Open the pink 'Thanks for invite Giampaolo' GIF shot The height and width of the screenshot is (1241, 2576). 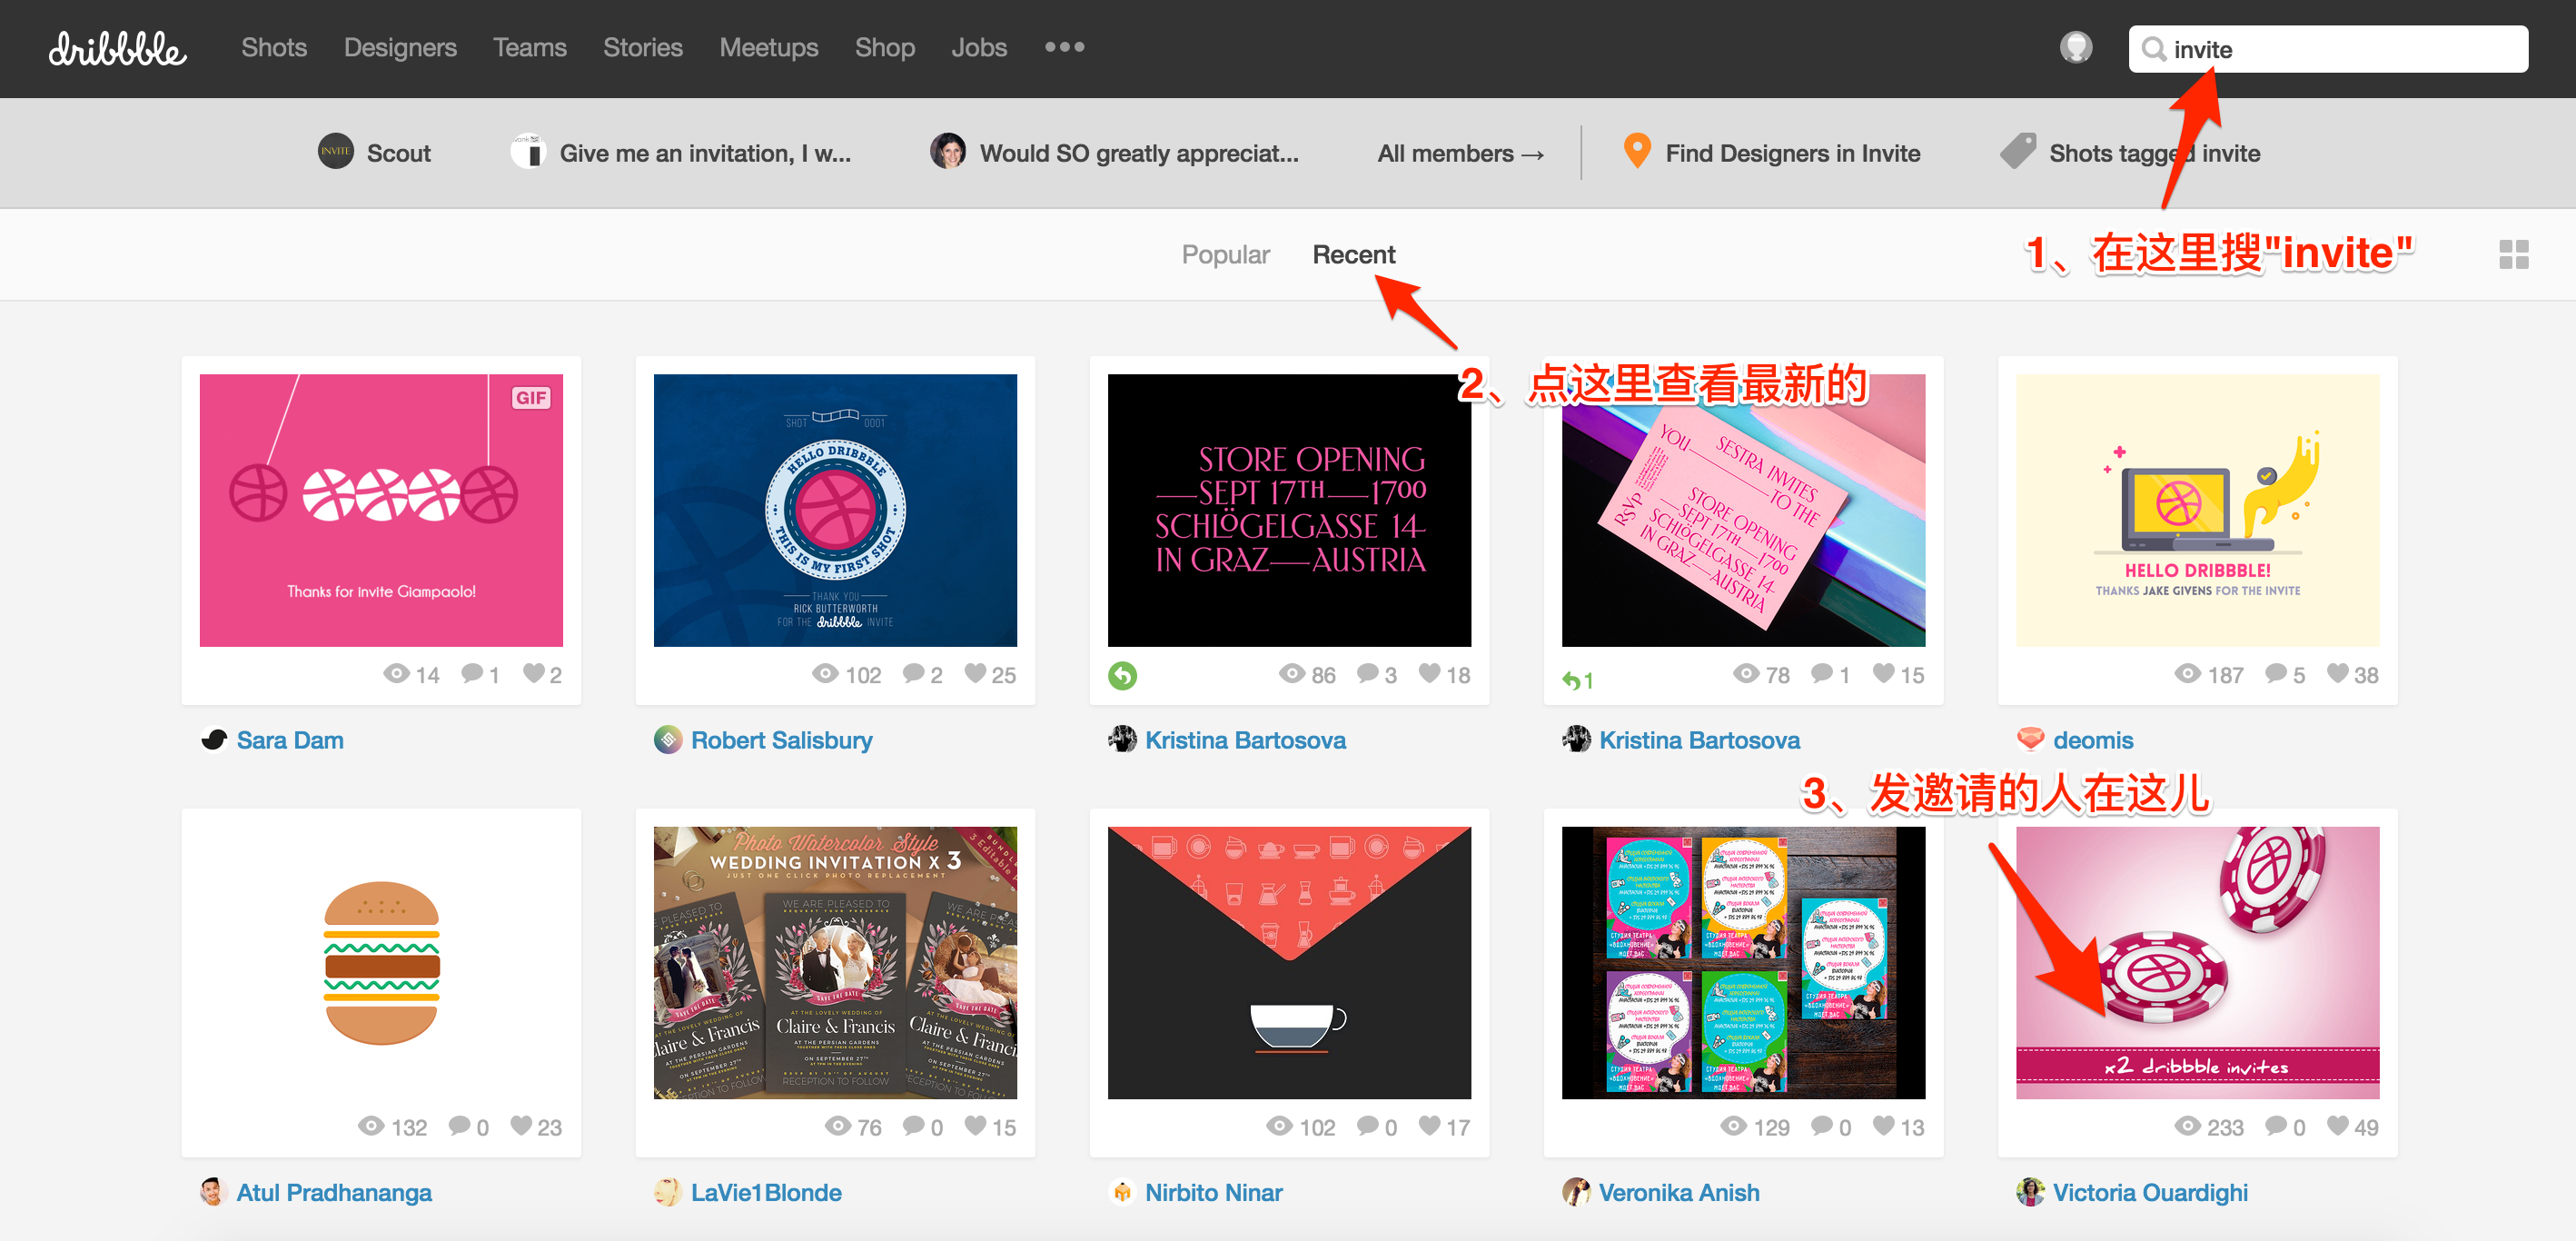(x=381, y=510)
